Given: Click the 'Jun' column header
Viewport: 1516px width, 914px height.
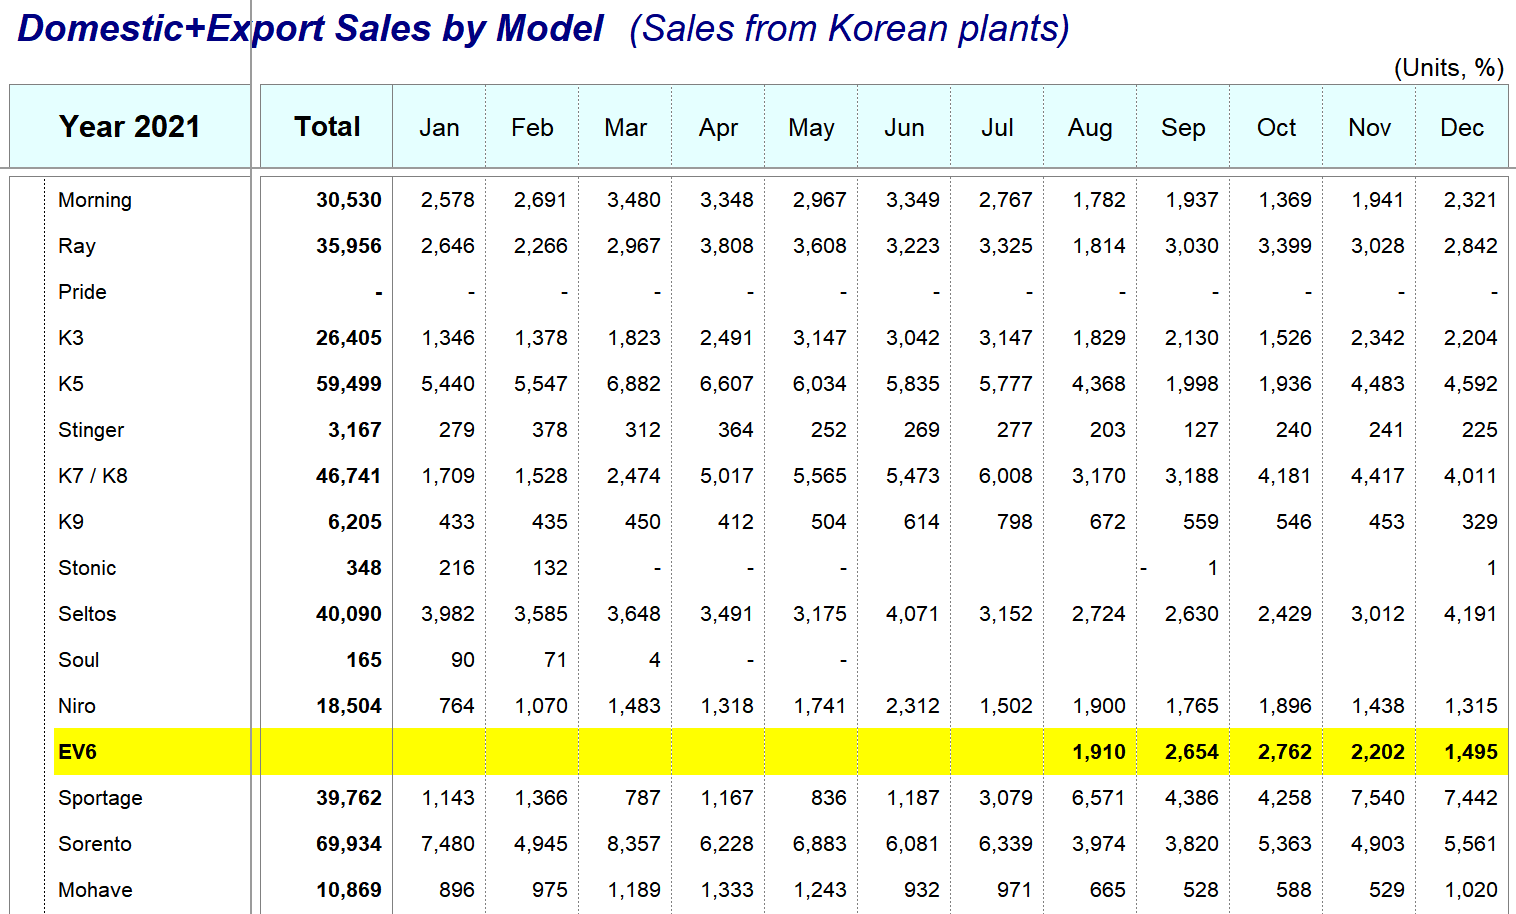Looking at the screenshot, I should (904, 127).
